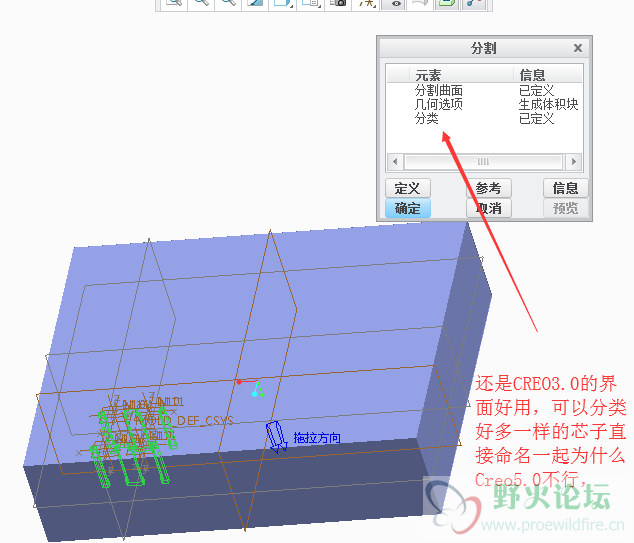Click the 分割 dialog title bar

point(484,48)
